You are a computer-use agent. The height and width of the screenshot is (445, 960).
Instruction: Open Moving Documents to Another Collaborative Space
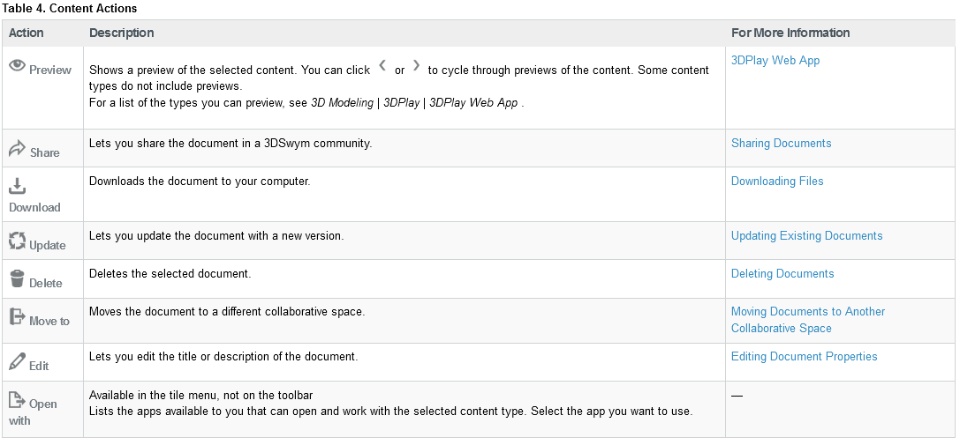click(807, 311)
